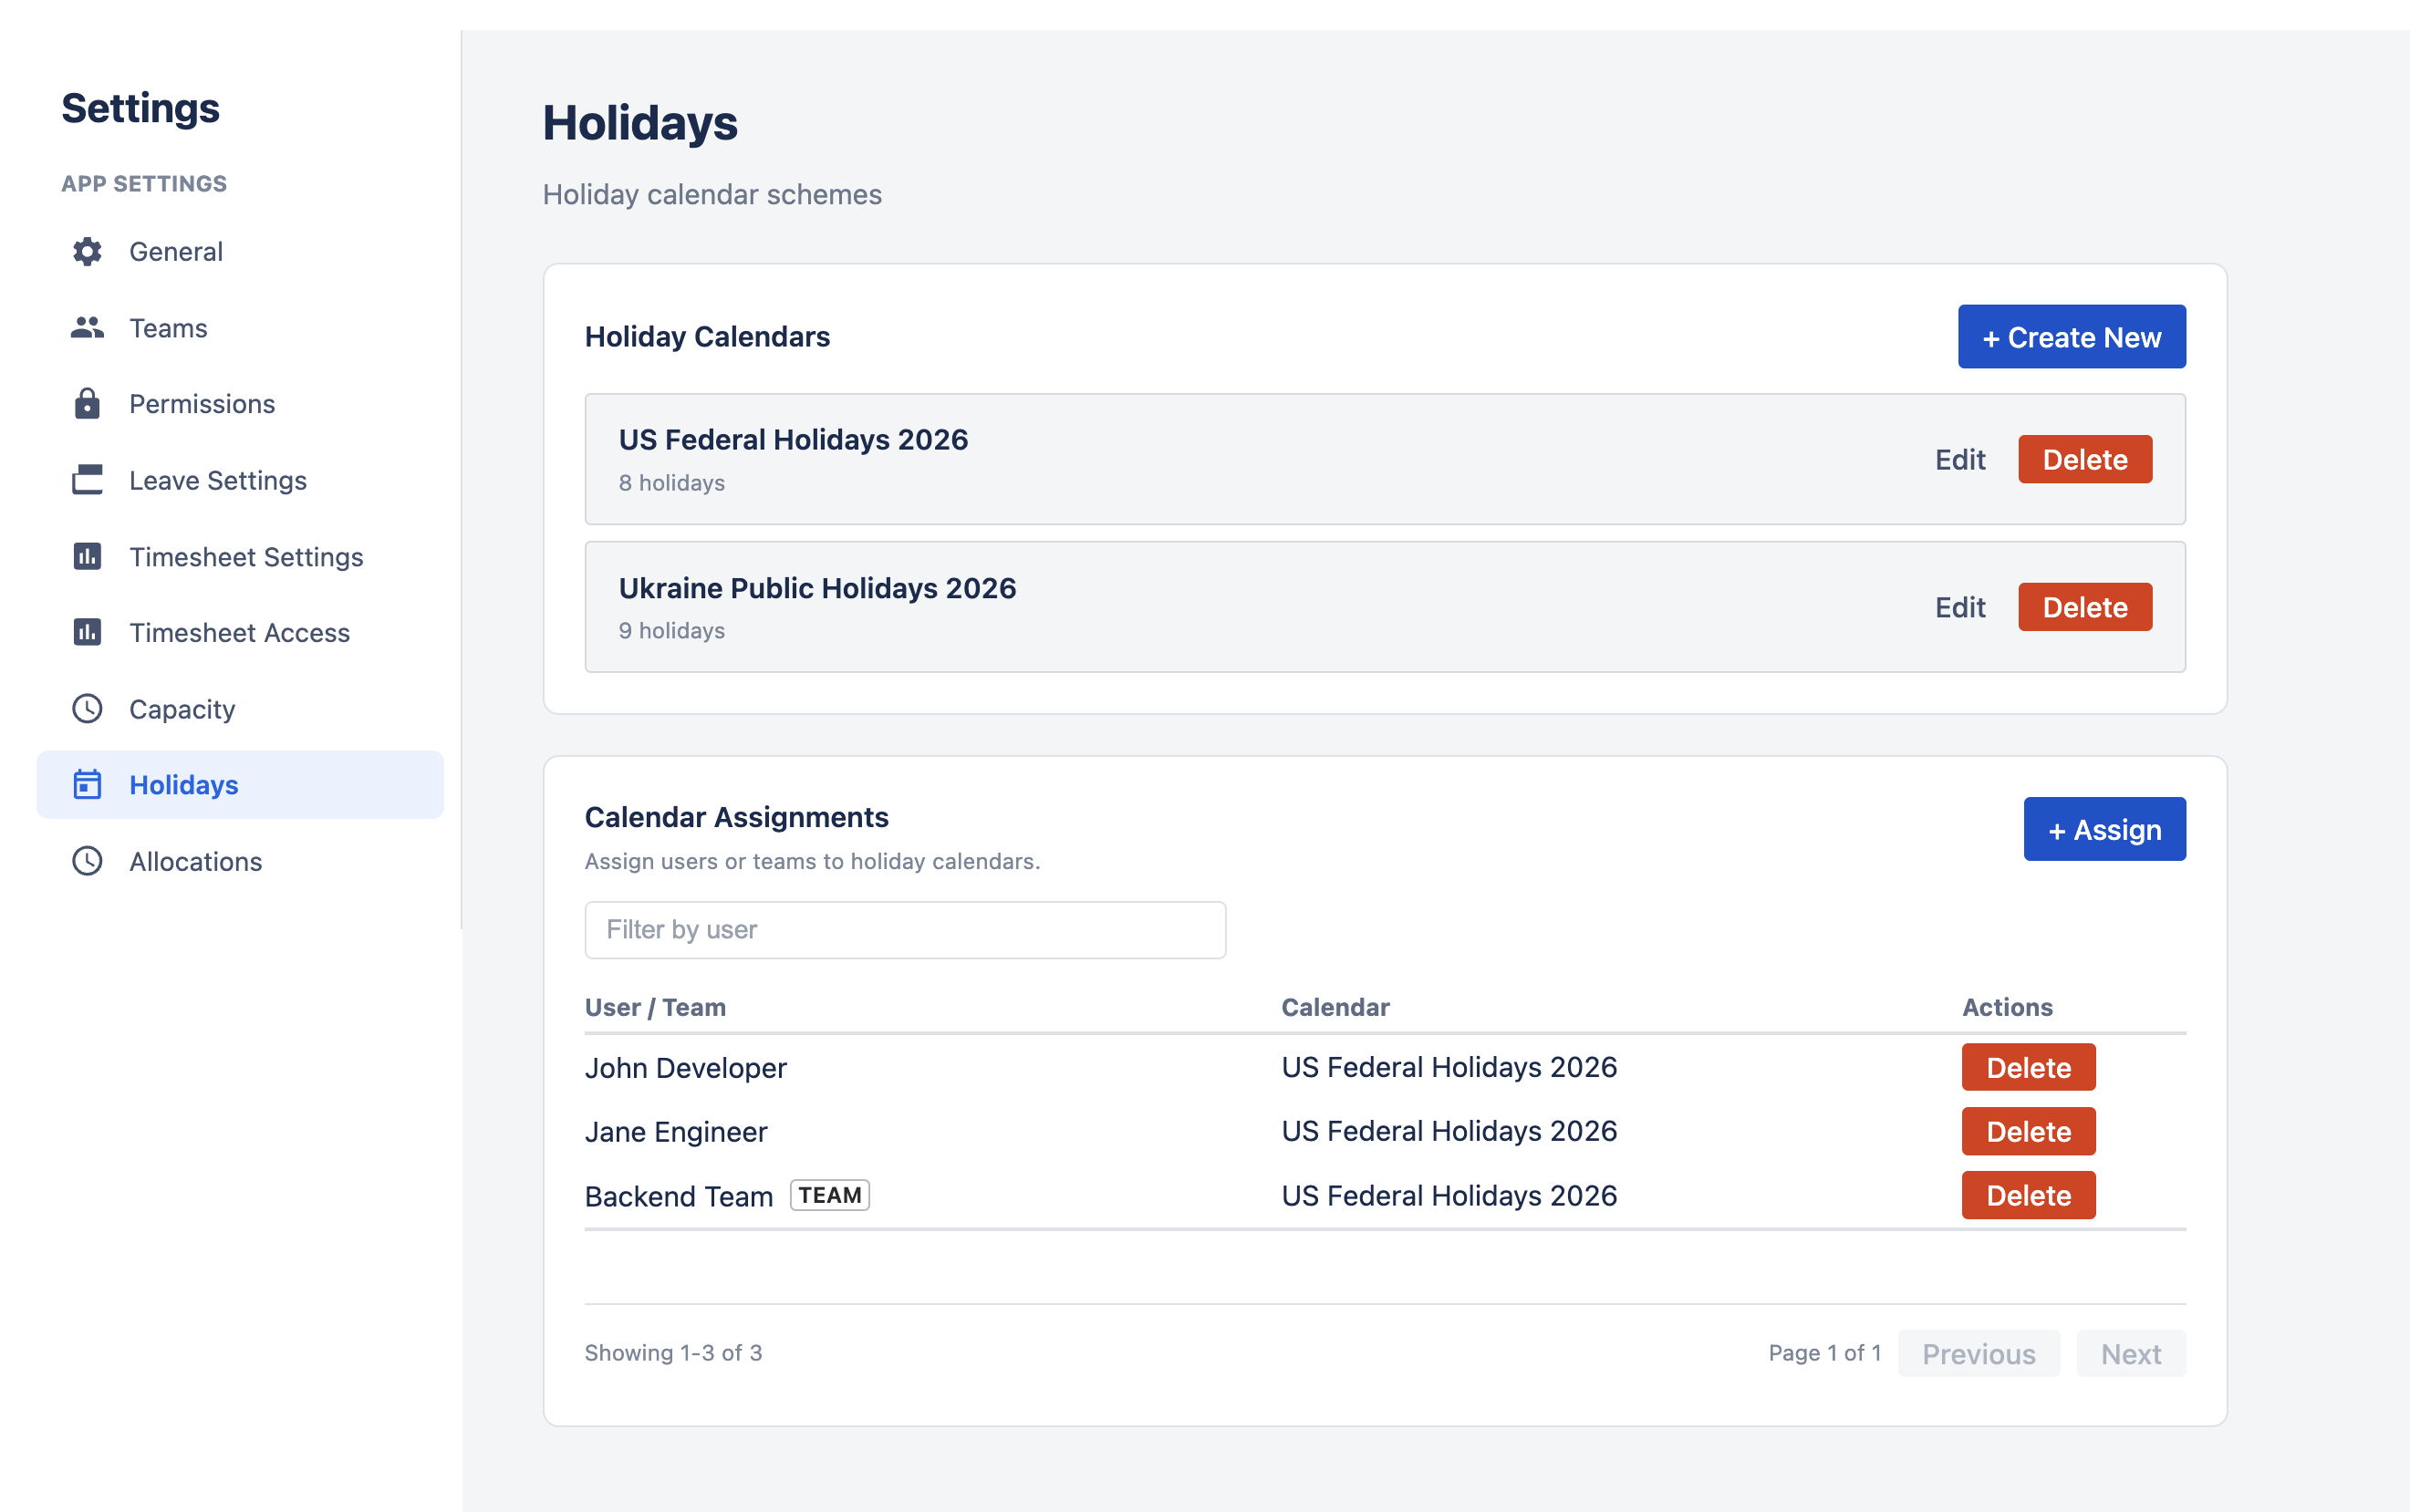Click the Assign button
The width and height of the screenshot is (2410, 1512).
click(2104, 829)
